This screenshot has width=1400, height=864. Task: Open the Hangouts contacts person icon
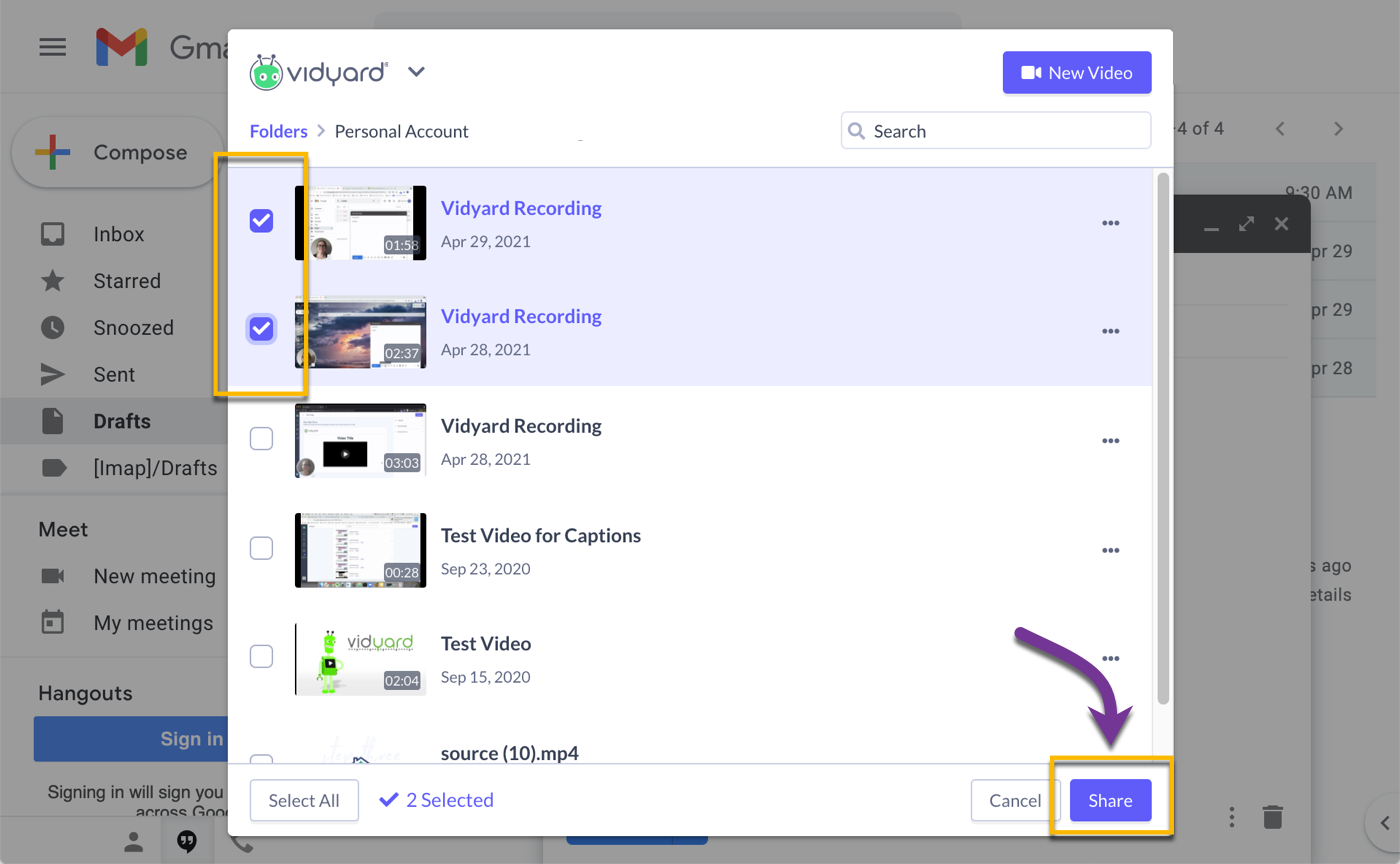134,842
